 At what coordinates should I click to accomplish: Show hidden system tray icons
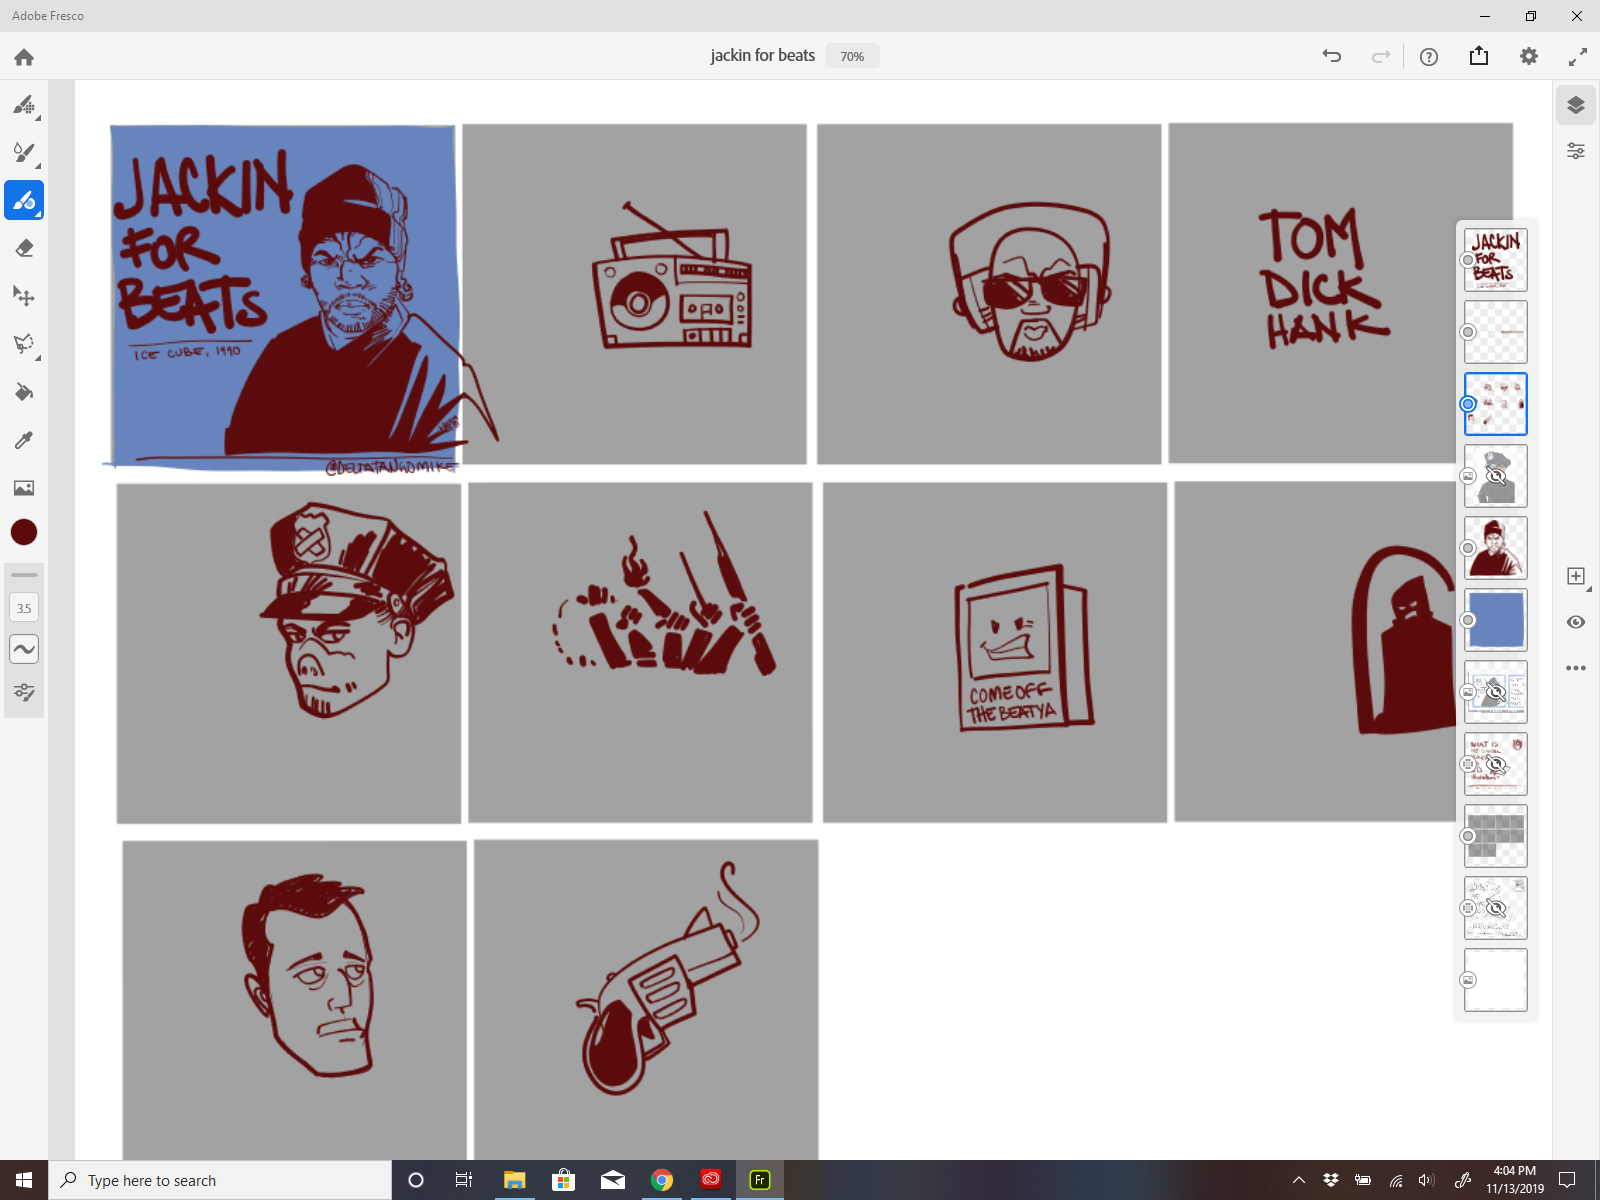coord(1298,1180)
